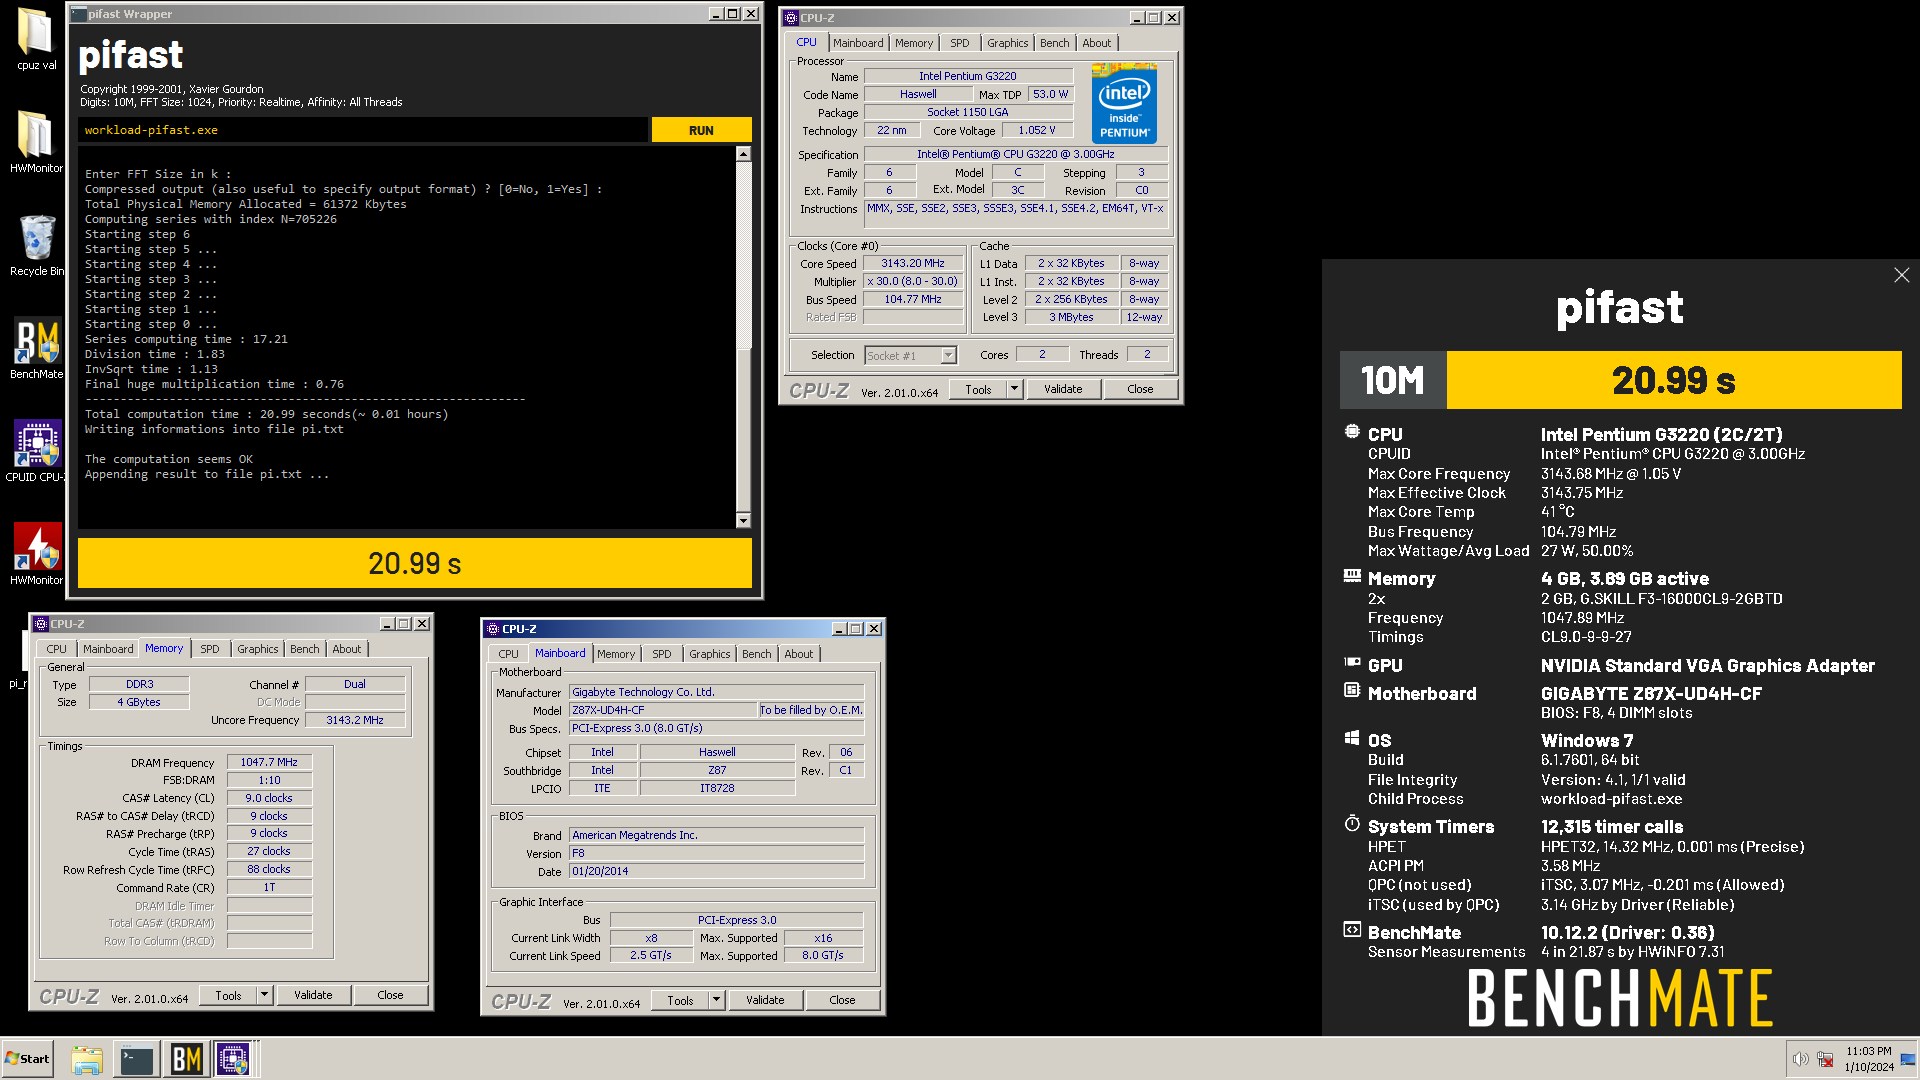
Task: Click Tools button in CPU-Z CPU window
Action: (x=978, y=390)
